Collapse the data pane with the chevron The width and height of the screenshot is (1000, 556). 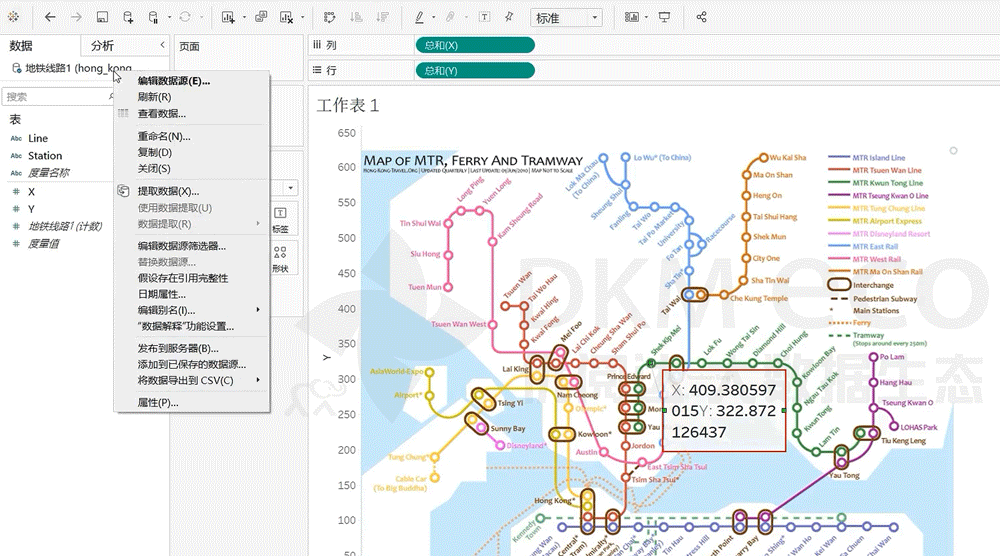pyautogui.click(x=162, y=45)
